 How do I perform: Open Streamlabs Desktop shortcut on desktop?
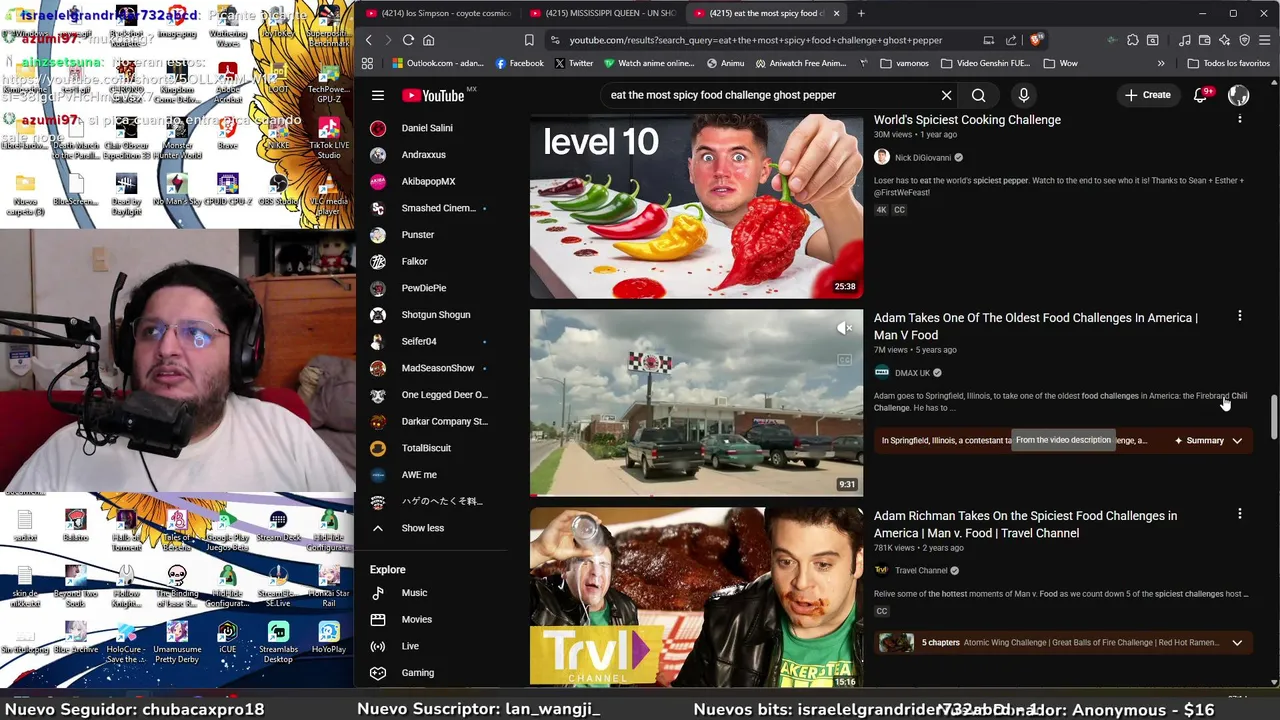(x=278, y=643)
